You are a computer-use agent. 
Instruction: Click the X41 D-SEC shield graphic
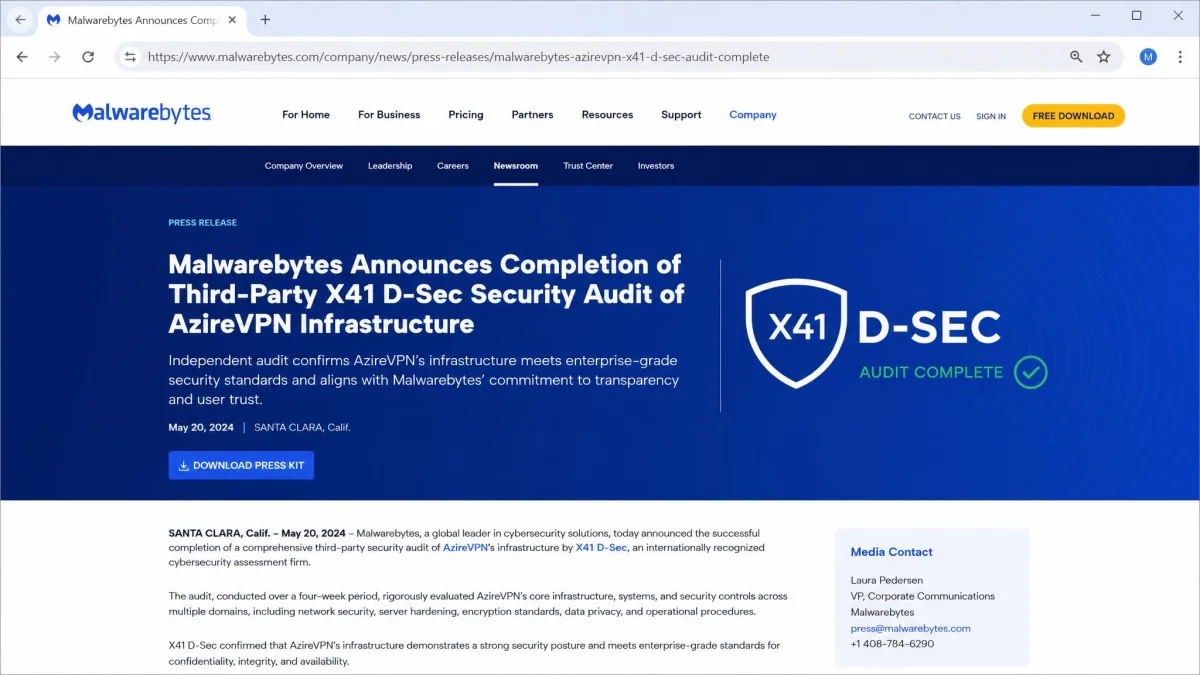[797, 333]
